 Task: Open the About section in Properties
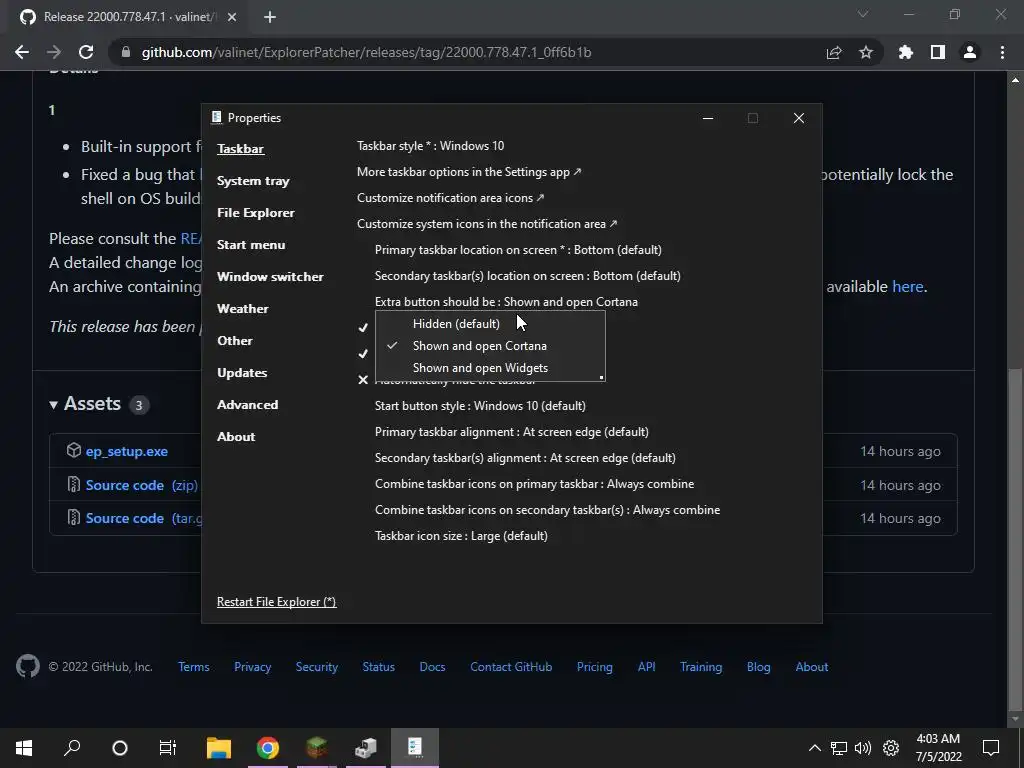tap(236, 437)
